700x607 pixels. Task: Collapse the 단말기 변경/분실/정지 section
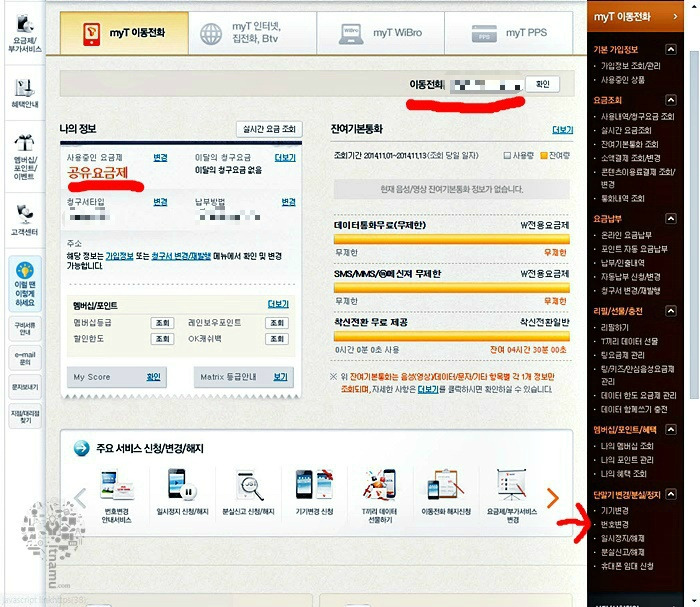click(x=671, y=495)
